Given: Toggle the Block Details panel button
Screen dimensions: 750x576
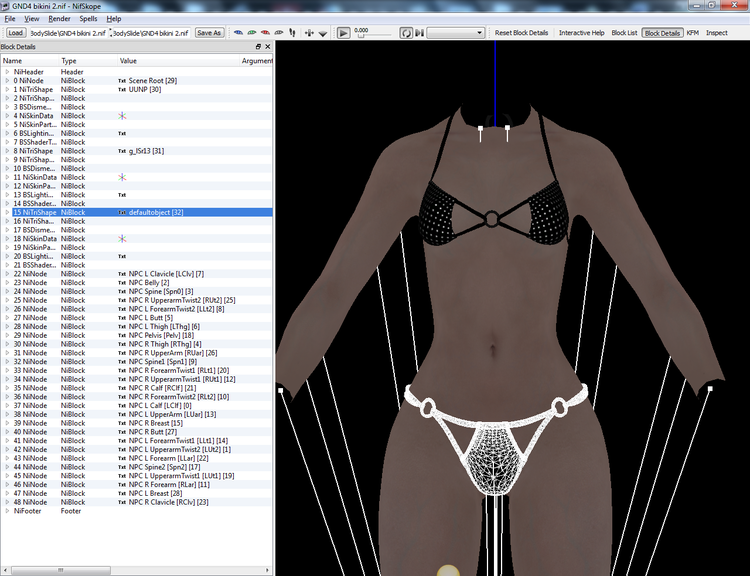Looking at the screenshot, I should click(662, 33).
